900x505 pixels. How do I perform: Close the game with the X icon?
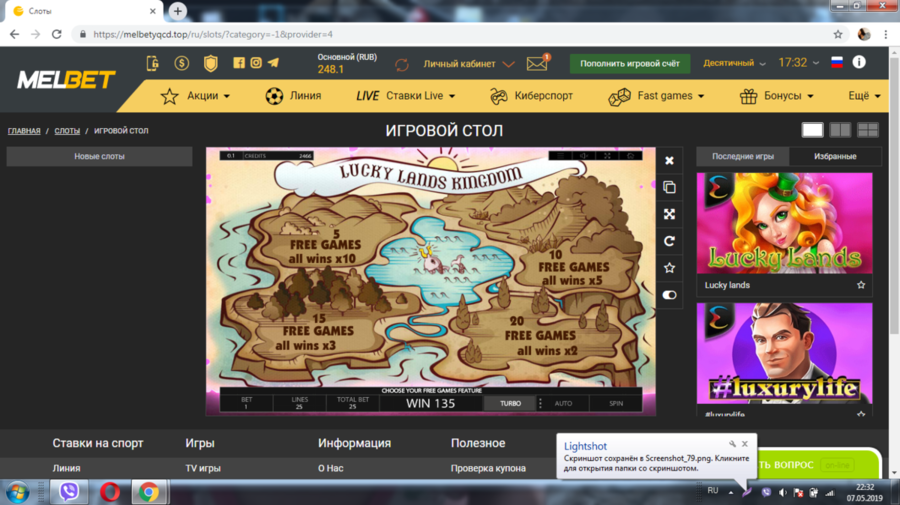click(x=669, y=161)
